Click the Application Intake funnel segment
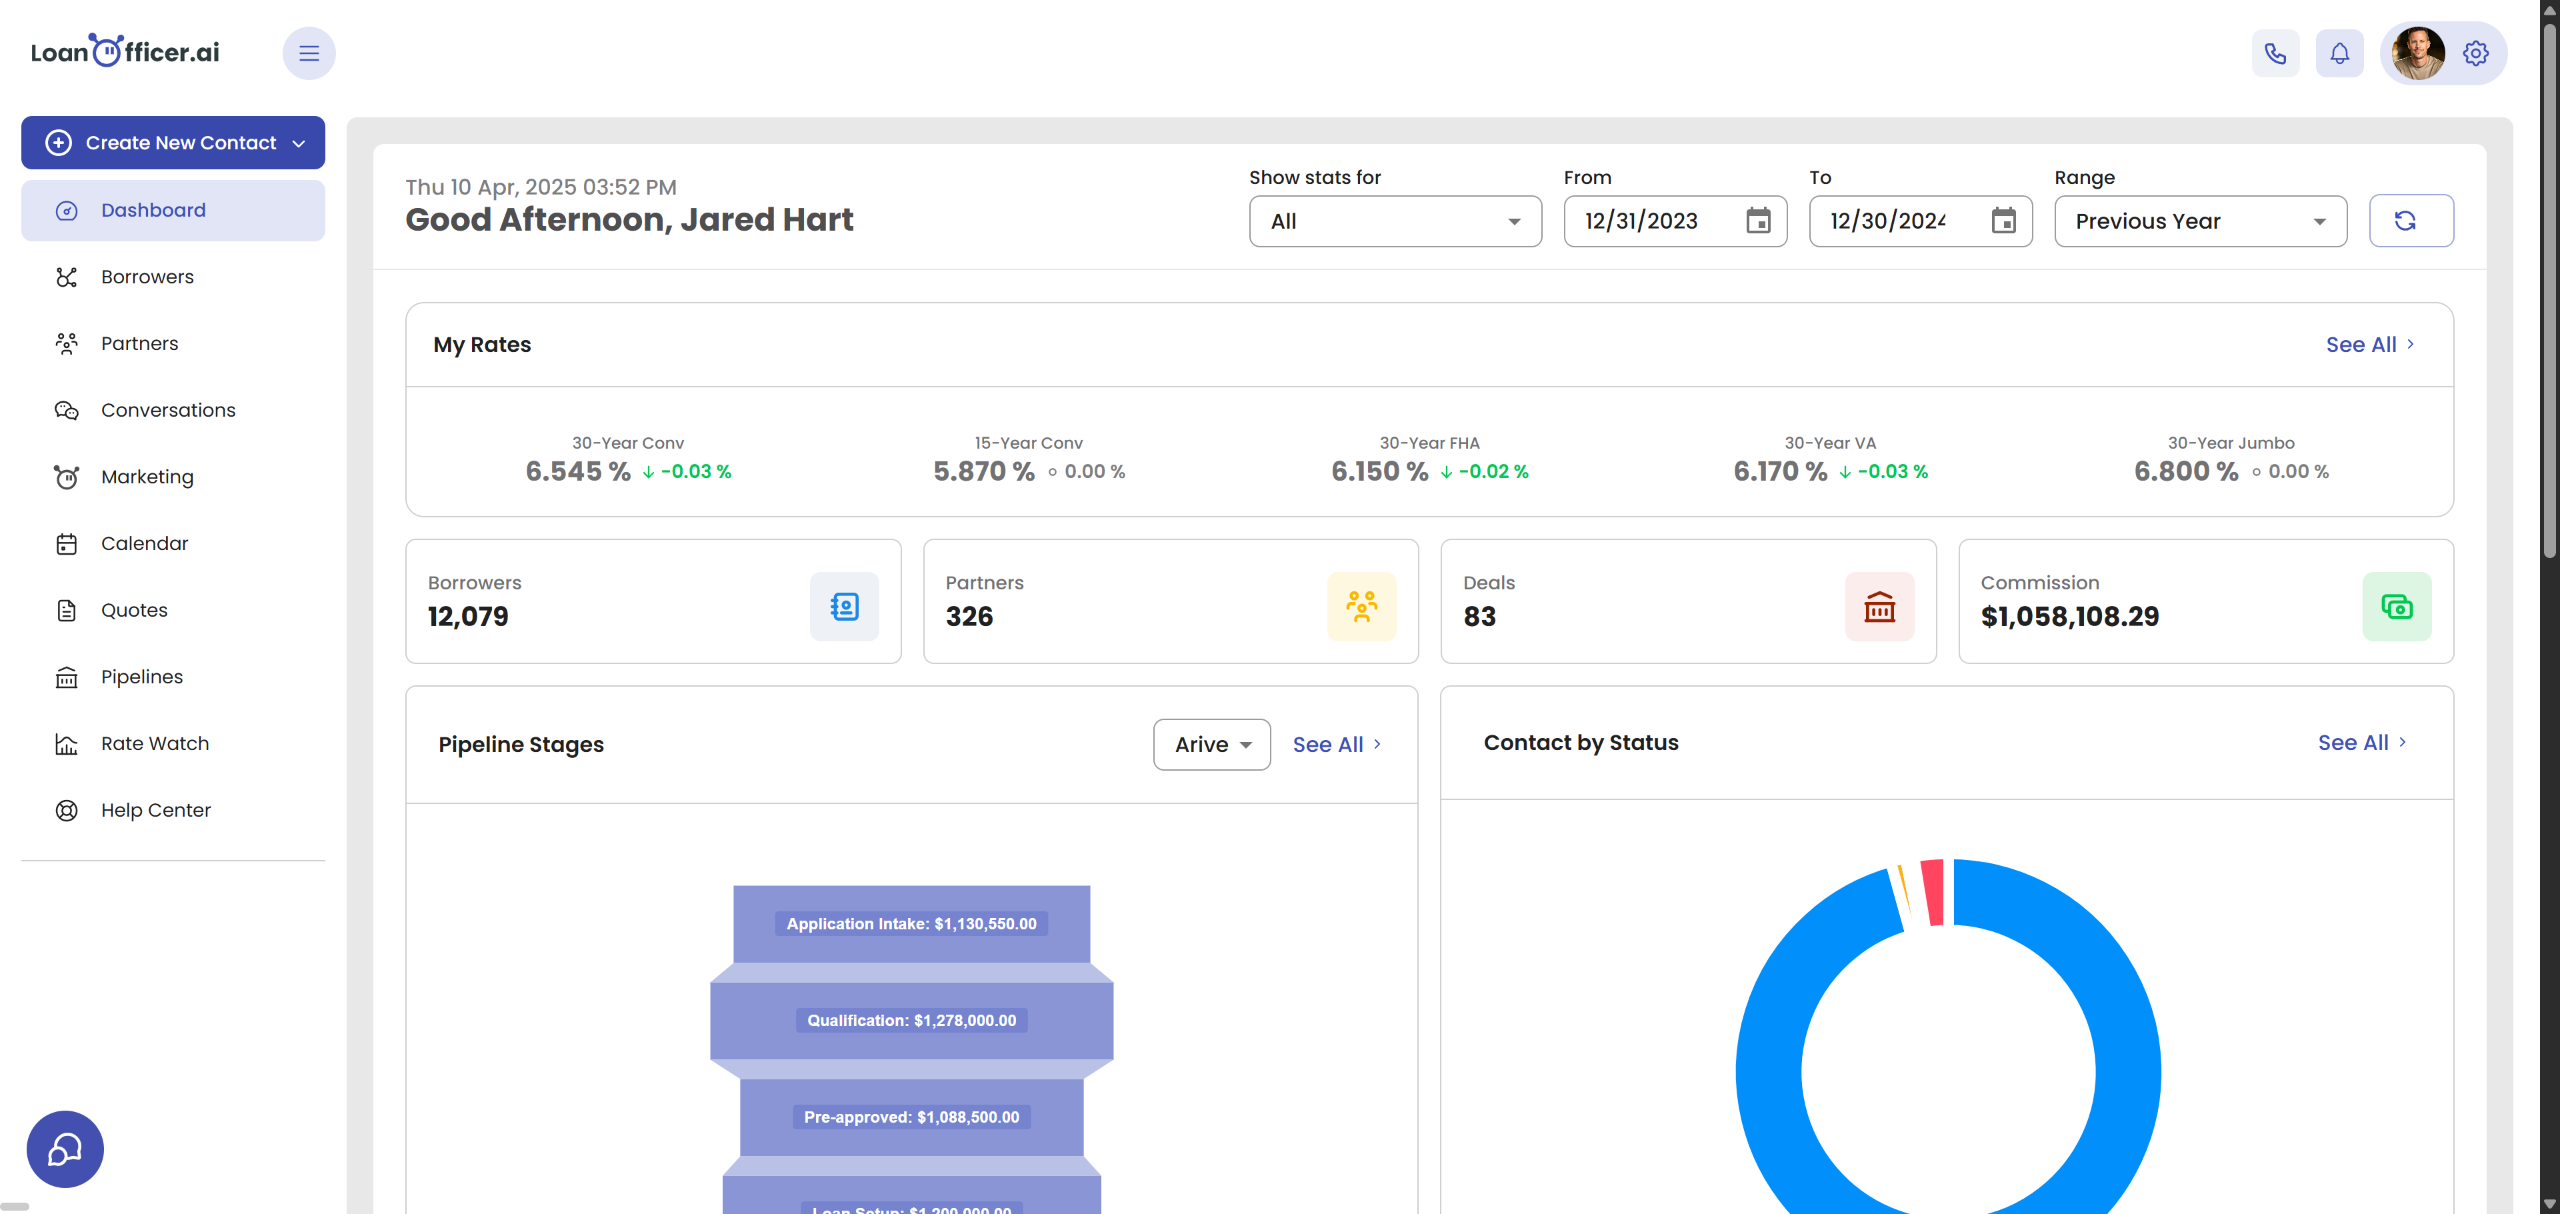 (x=911, y=924)
